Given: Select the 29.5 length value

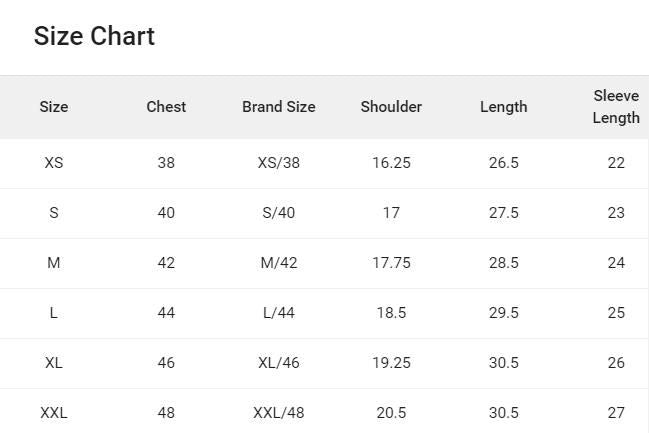Looking at the screenshot, I should tap(503, 313).
